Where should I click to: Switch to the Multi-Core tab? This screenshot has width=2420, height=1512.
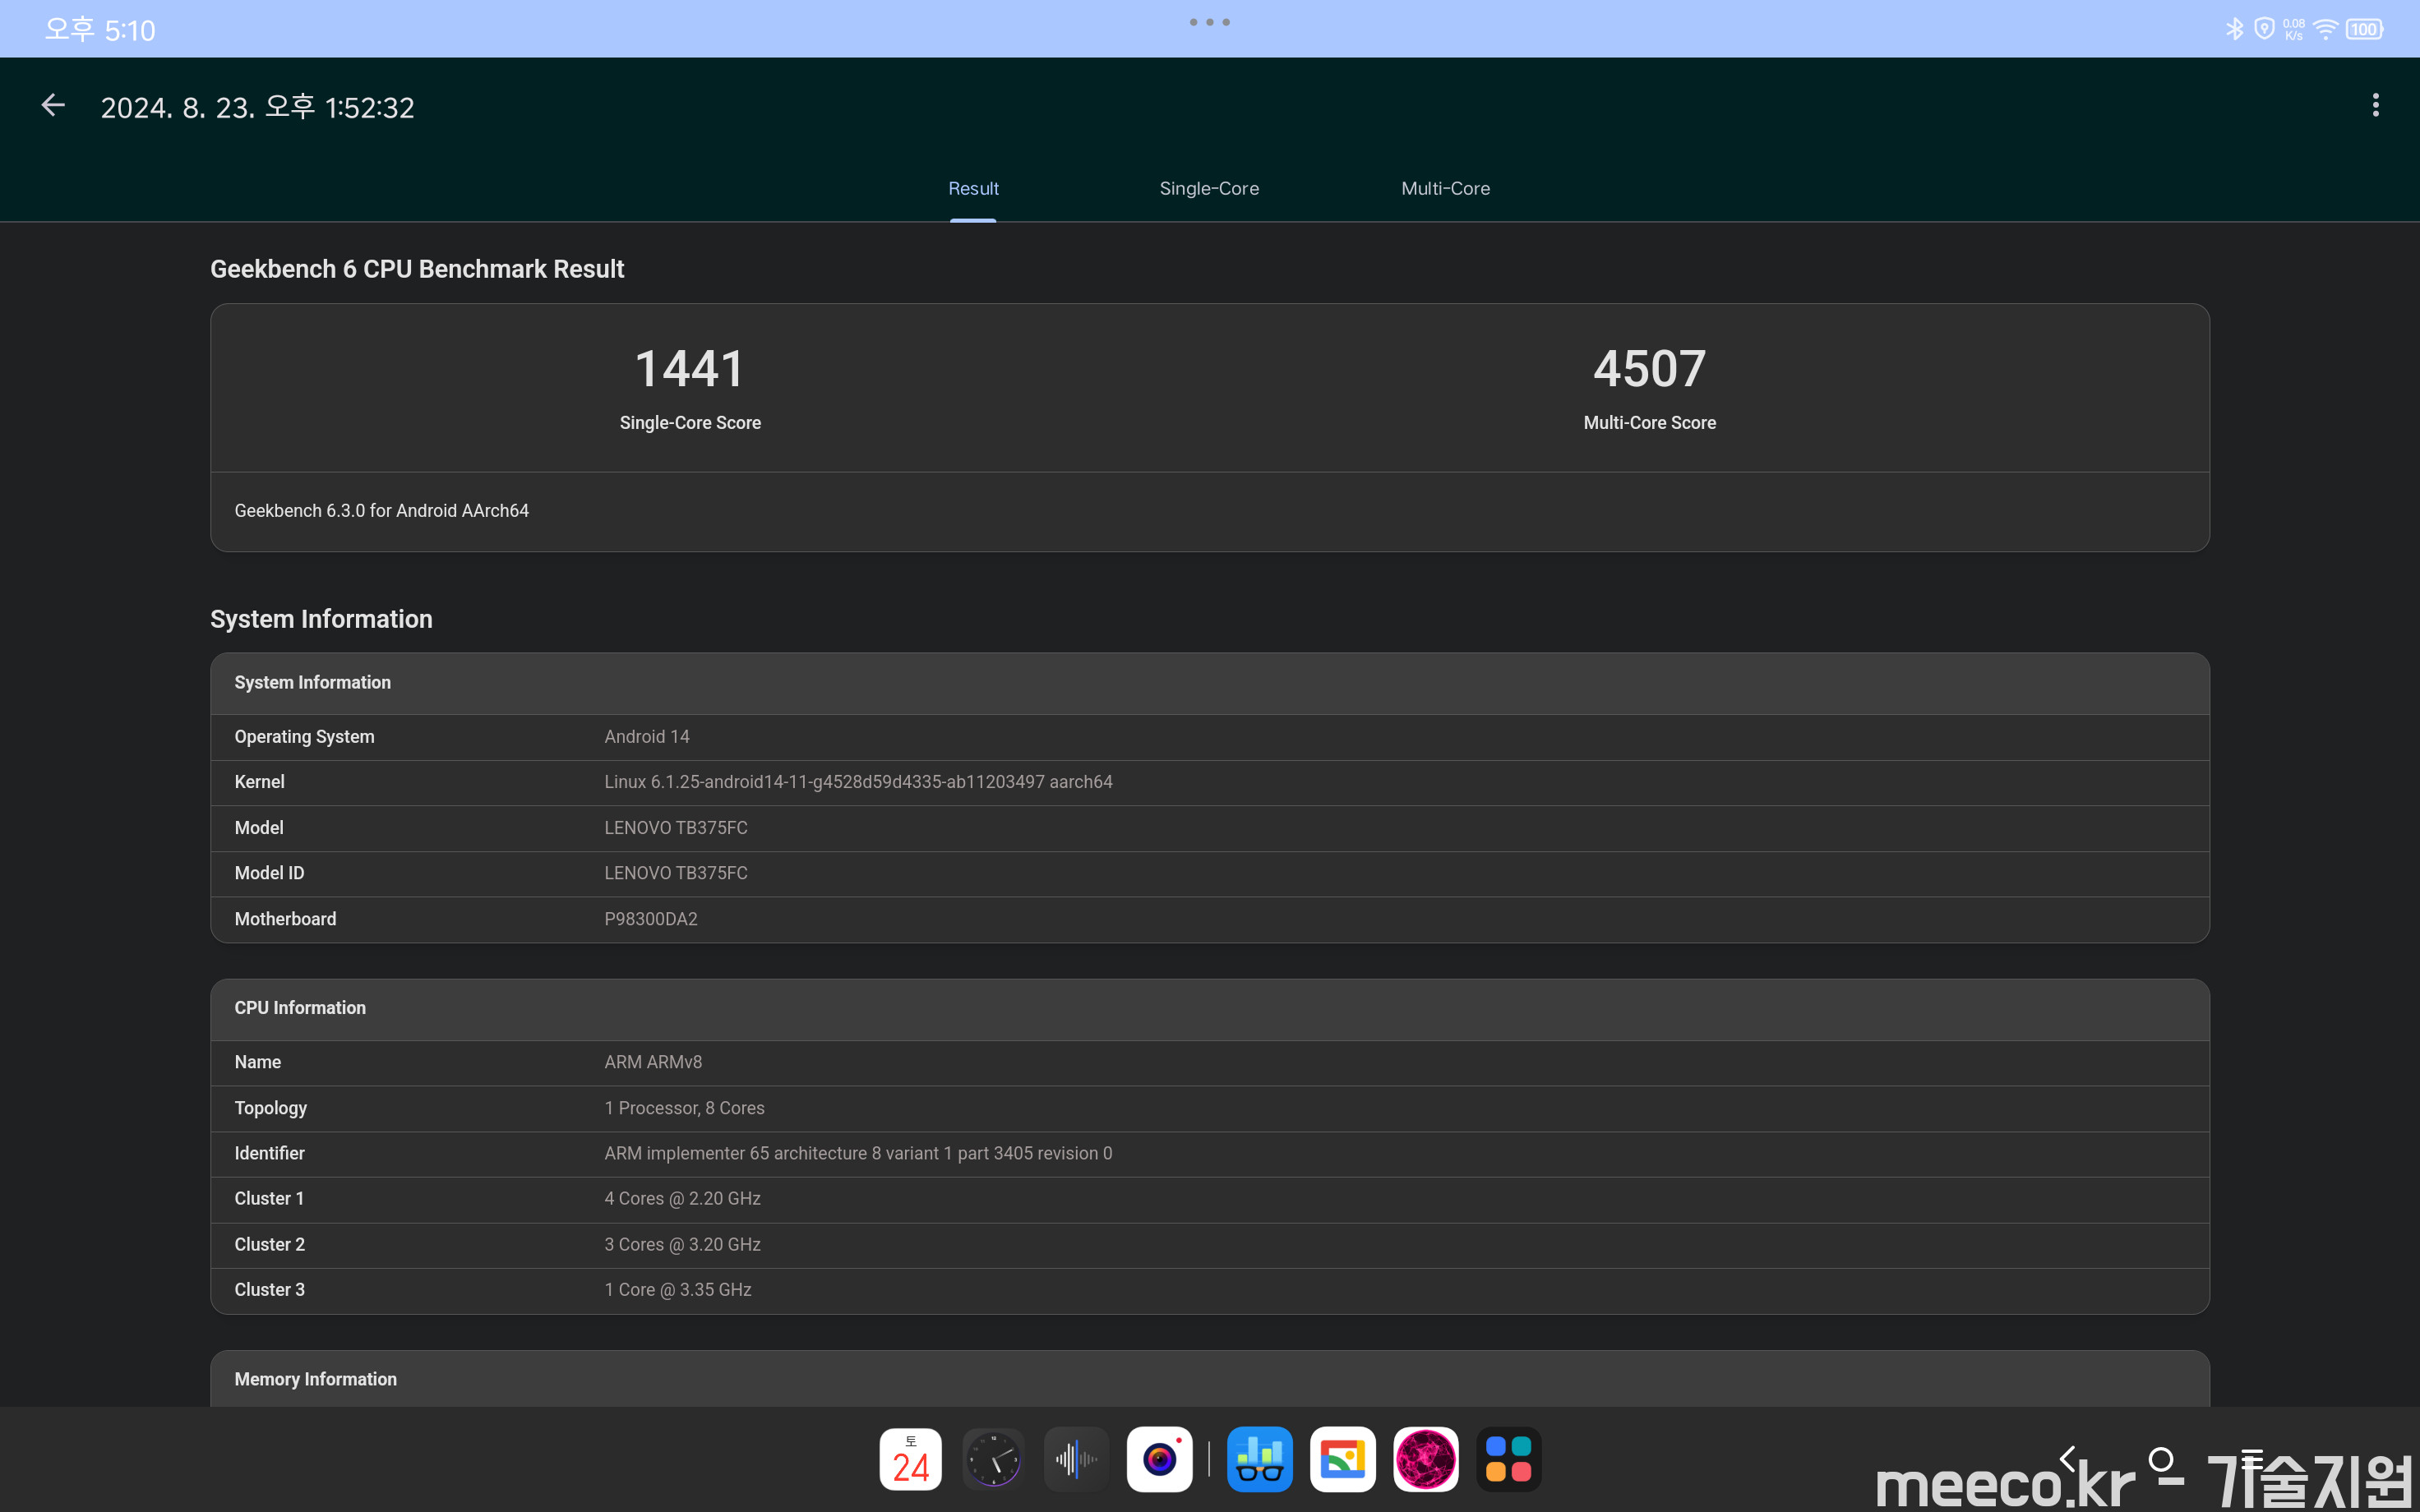pos(1445,189)
